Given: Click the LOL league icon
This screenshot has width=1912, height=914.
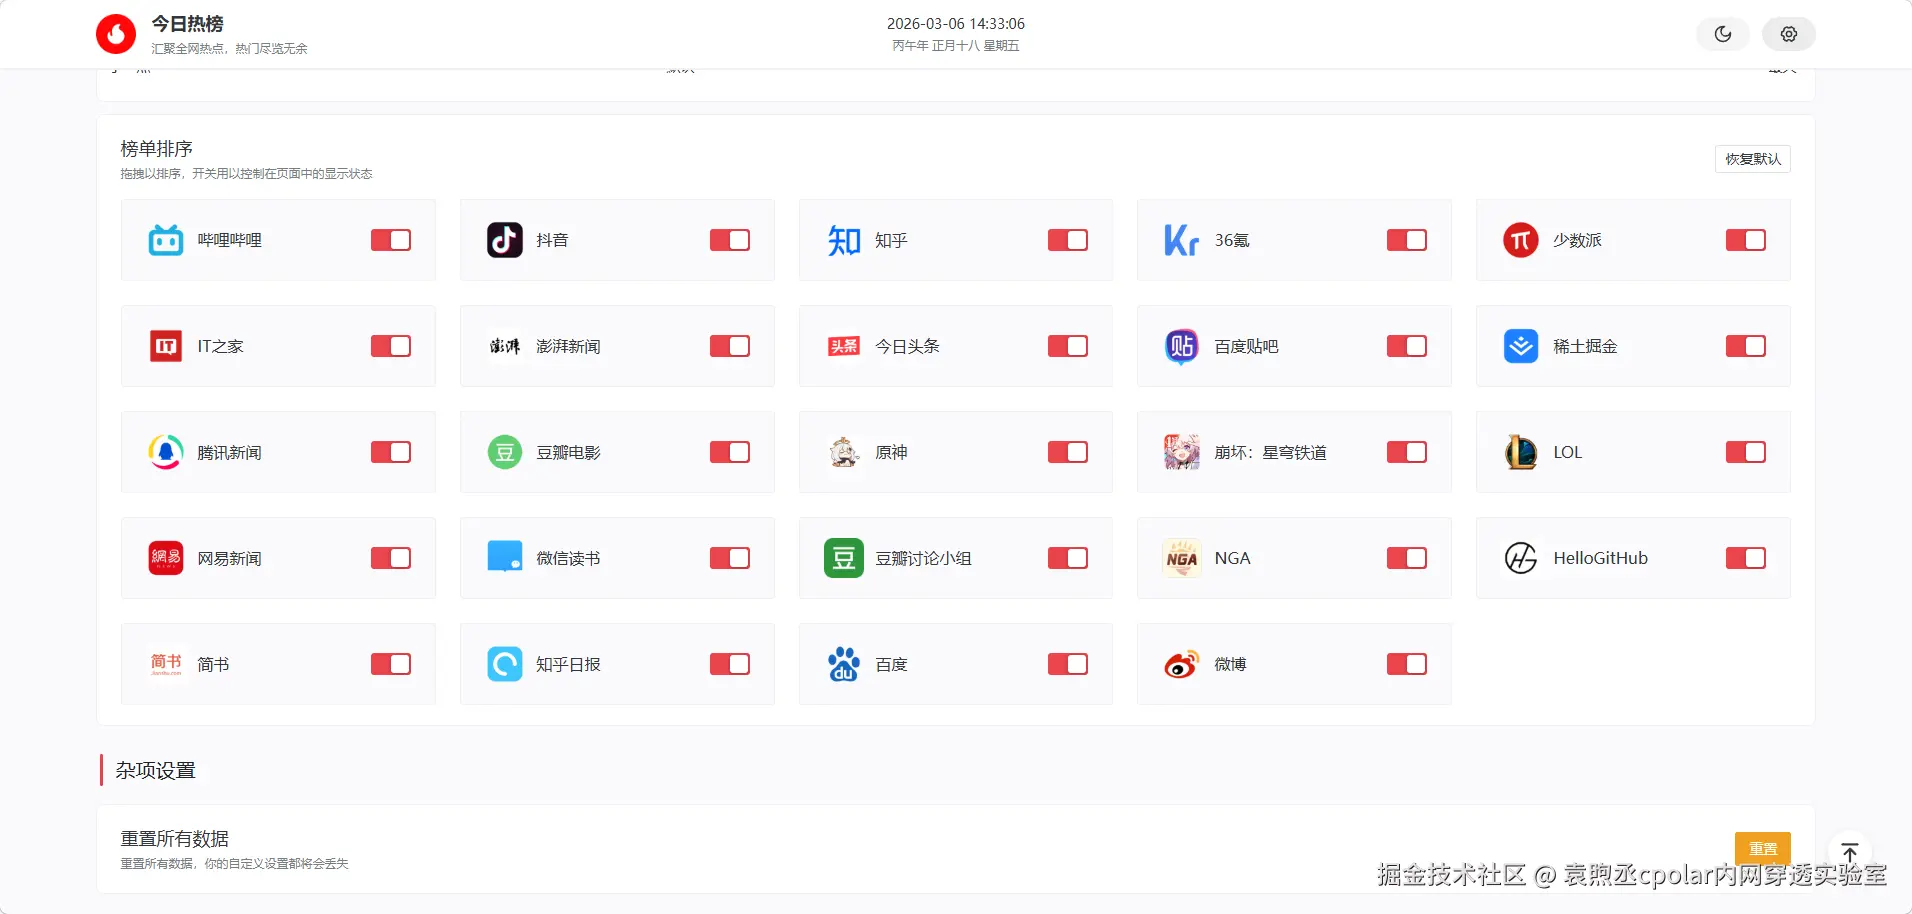Looking at the screenshot, I should coord(1521,452).
